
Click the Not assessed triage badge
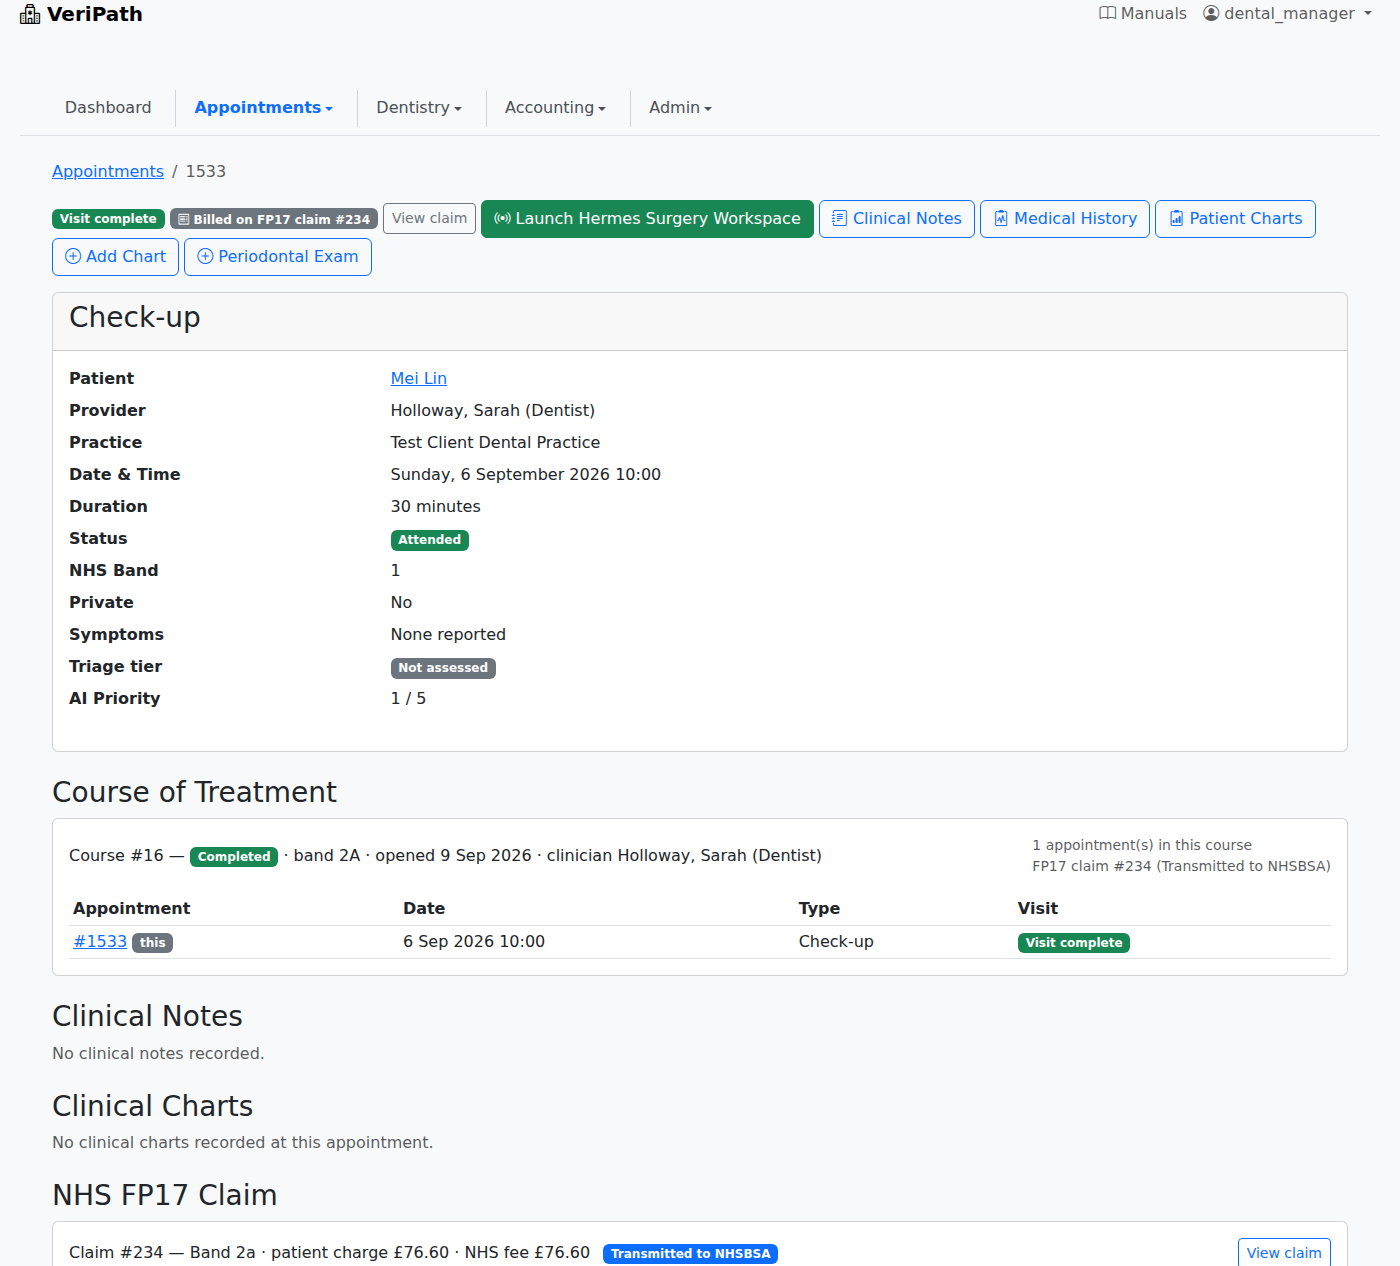443,668
